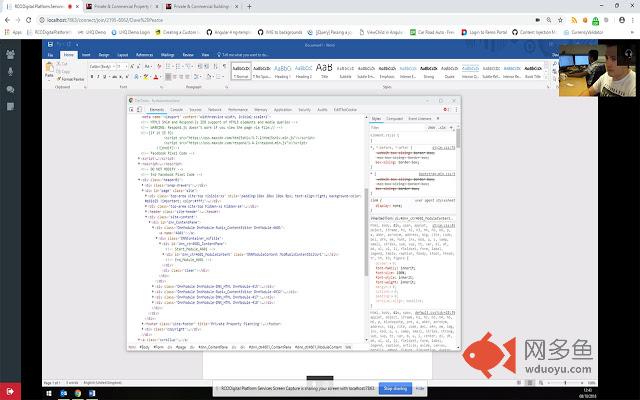
Task: Switch to the DevTools Network tab
Action: pos(215,109)
